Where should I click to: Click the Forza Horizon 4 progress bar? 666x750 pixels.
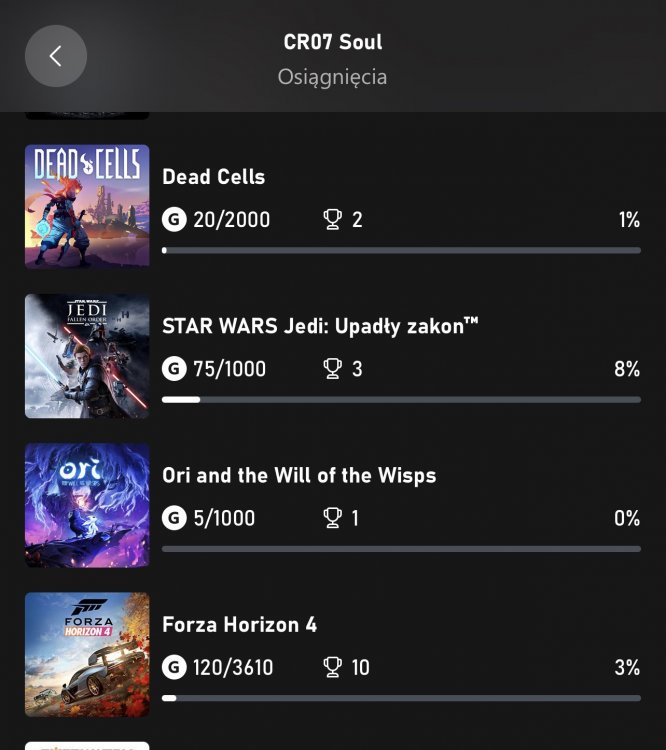pyautogui.click(x=400, y=697)
